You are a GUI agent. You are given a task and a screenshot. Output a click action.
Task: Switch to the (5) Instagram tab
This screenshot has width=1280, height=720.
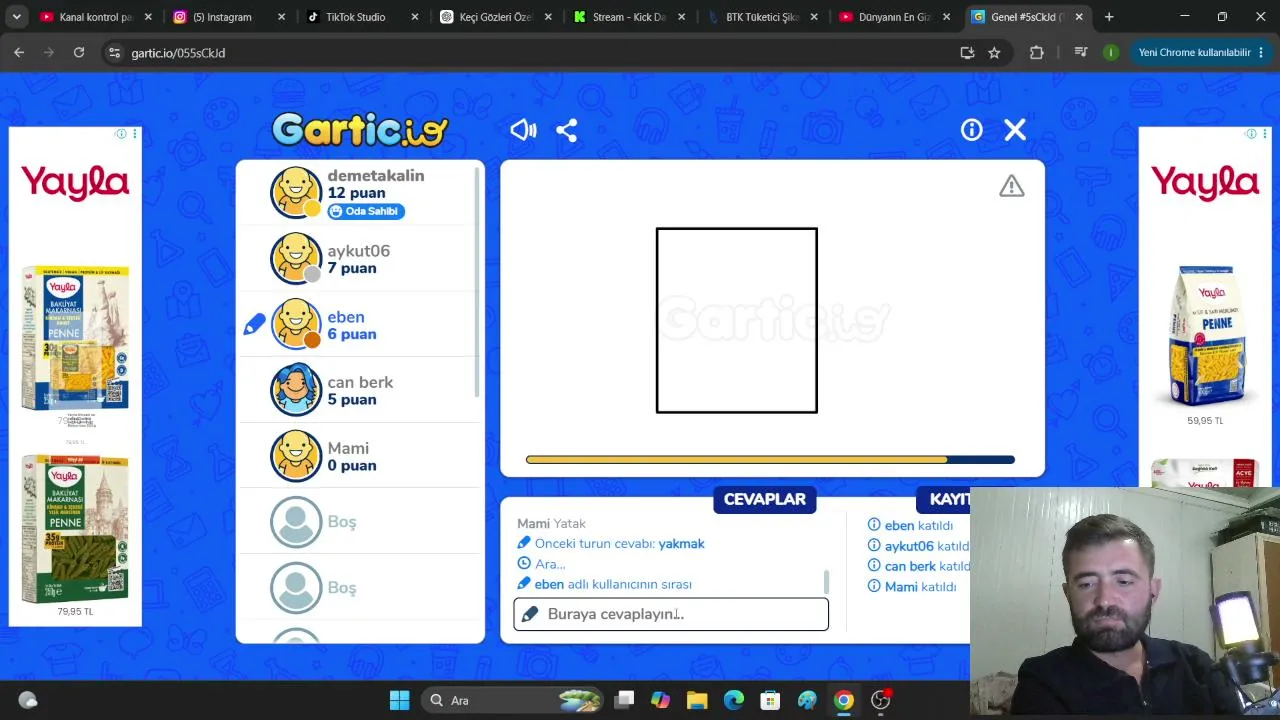pos(229,17)
